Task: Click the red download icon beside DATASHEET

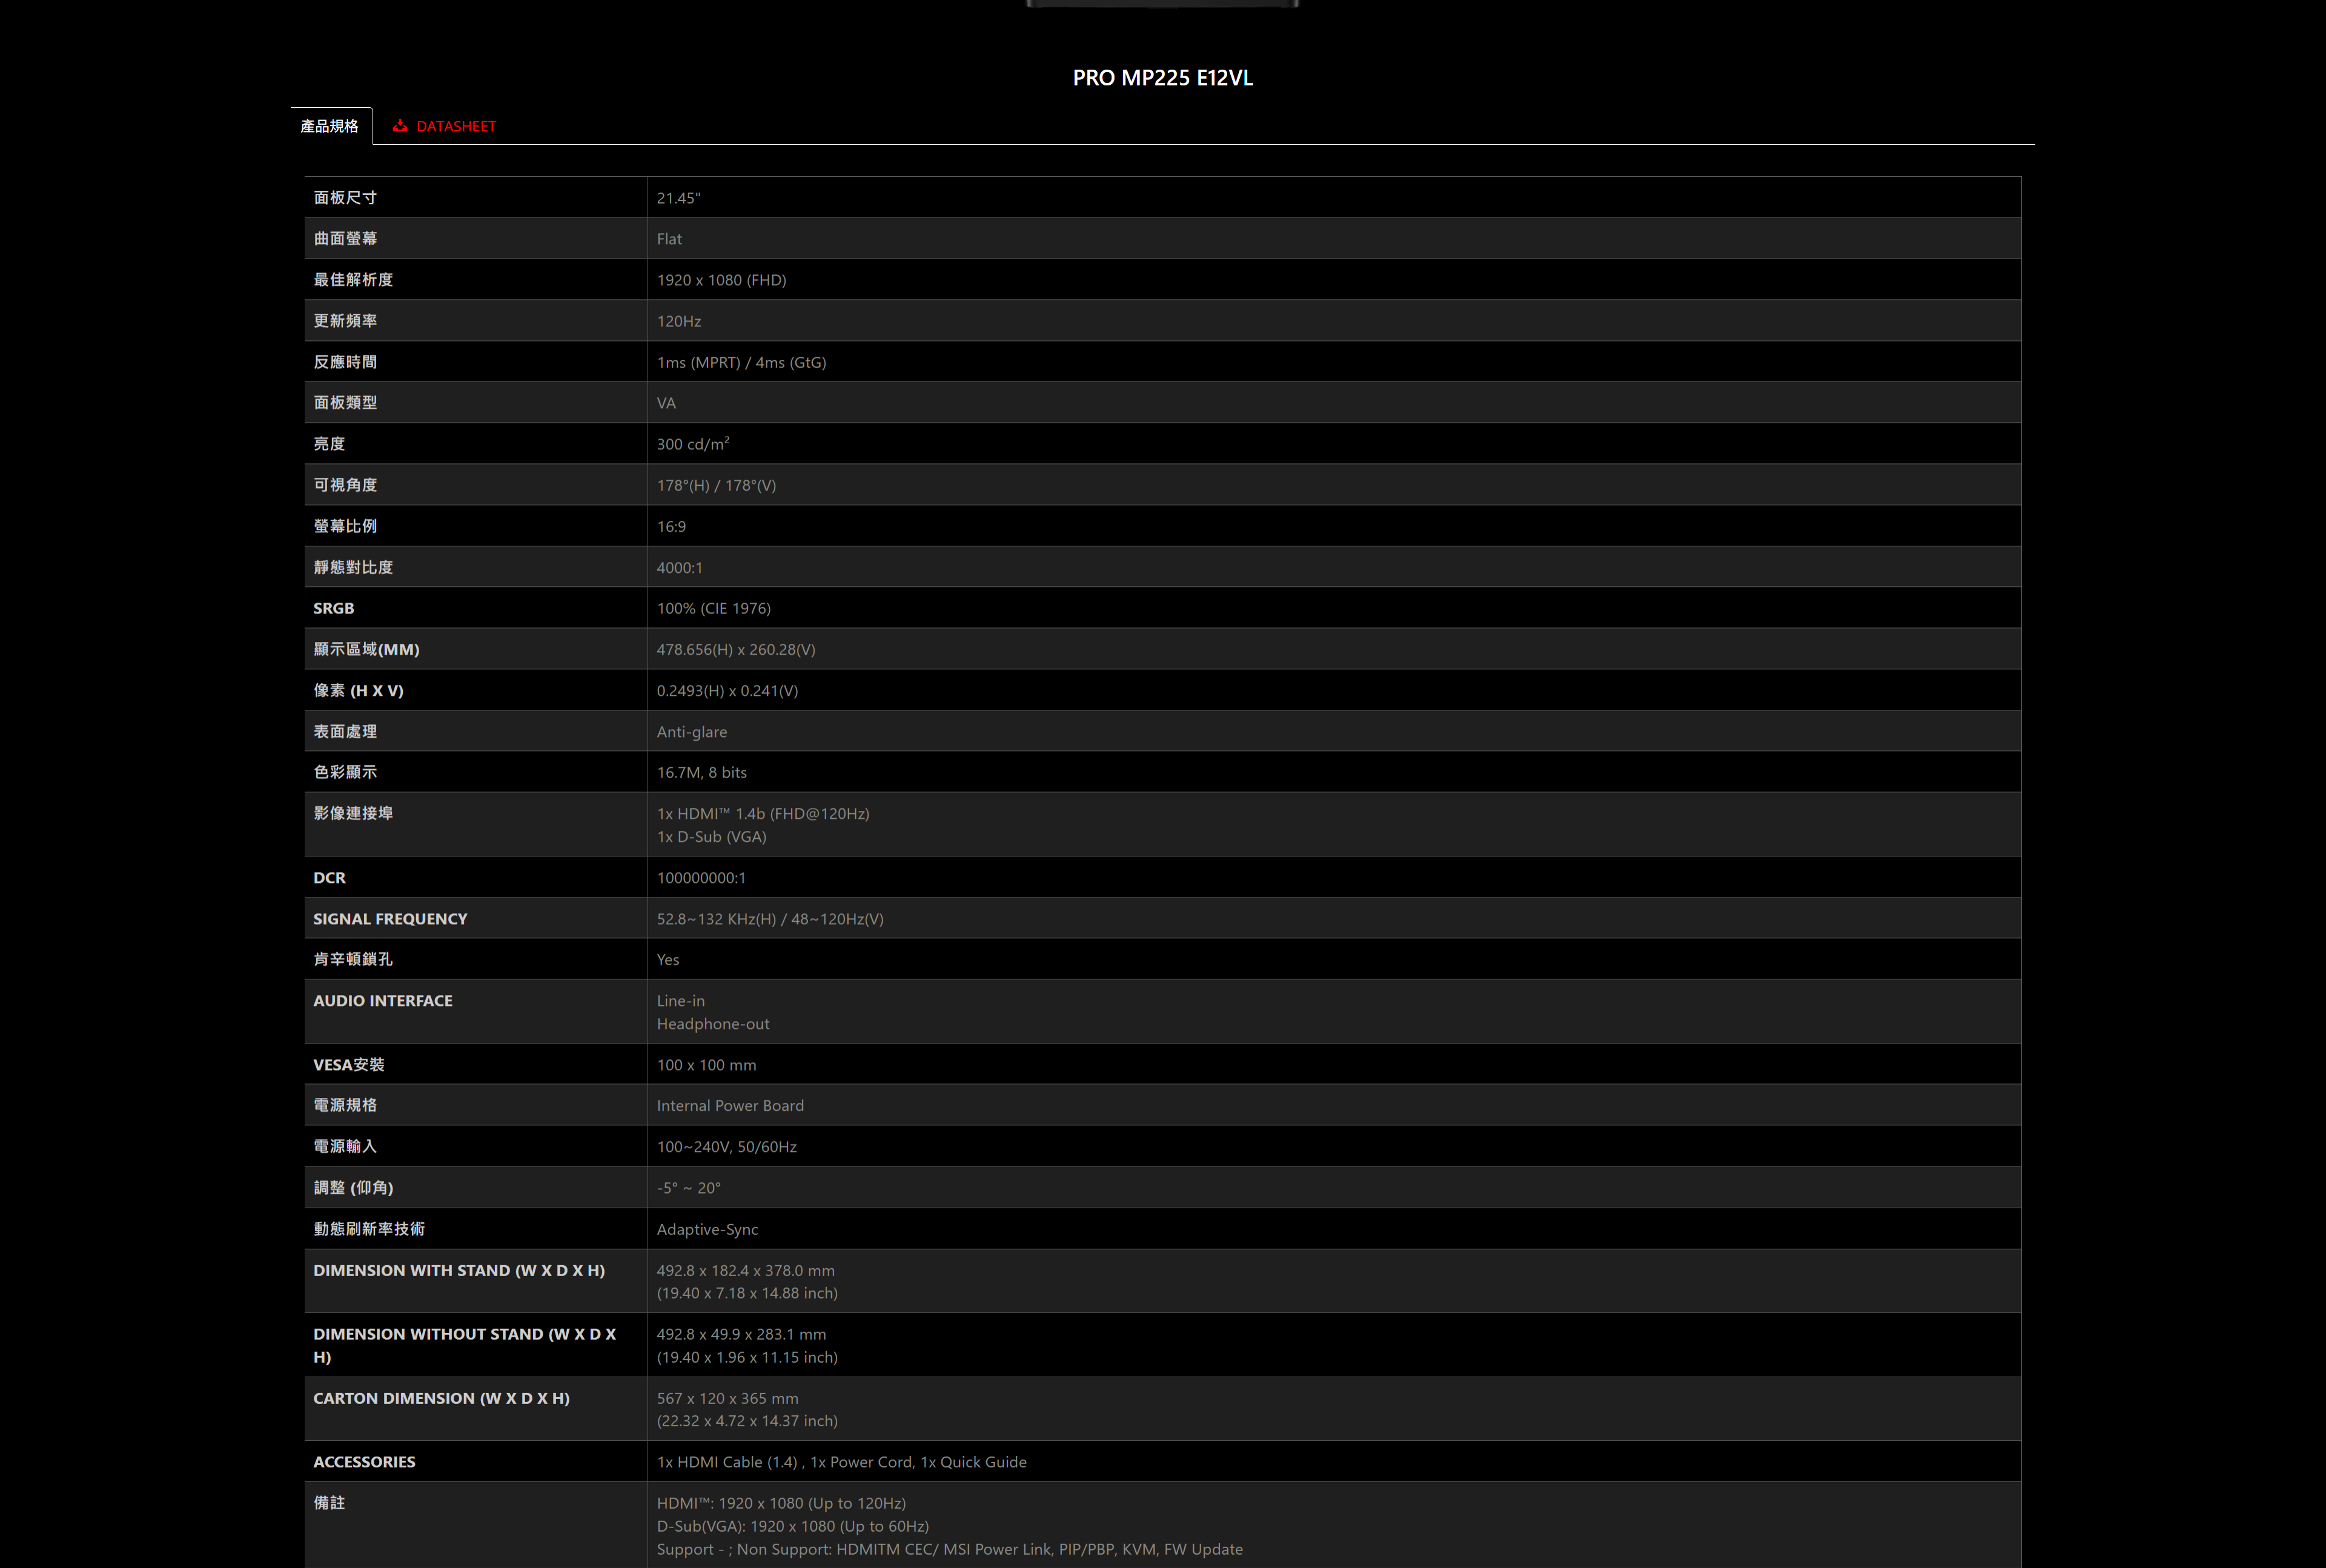Action: point(400,126)
